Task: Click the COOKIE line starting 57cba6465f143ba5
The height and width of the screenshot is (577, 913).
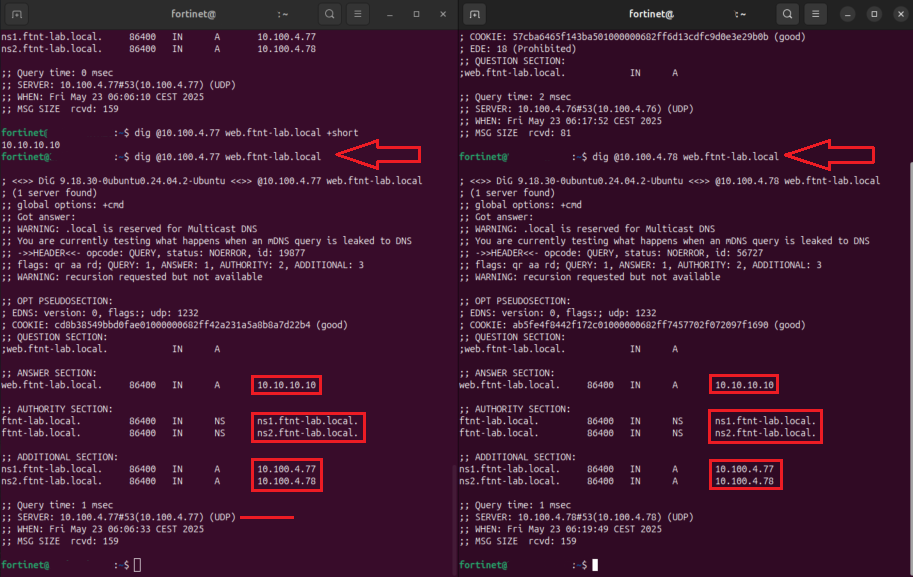Action: click(x=632, y=37)
